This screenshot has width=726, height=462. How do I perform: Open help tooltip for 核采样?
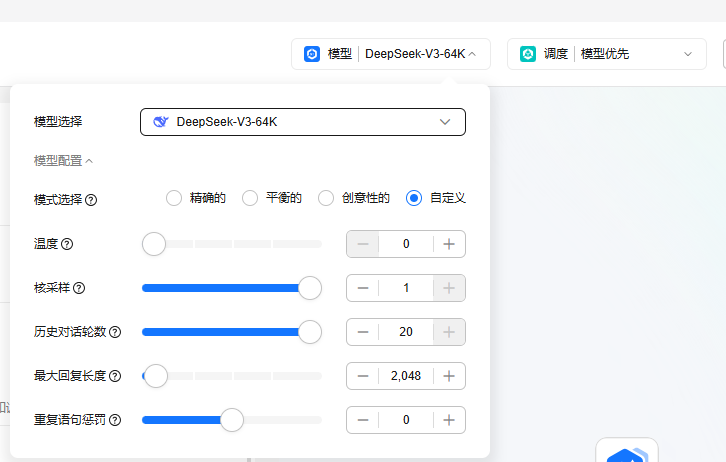79,288
